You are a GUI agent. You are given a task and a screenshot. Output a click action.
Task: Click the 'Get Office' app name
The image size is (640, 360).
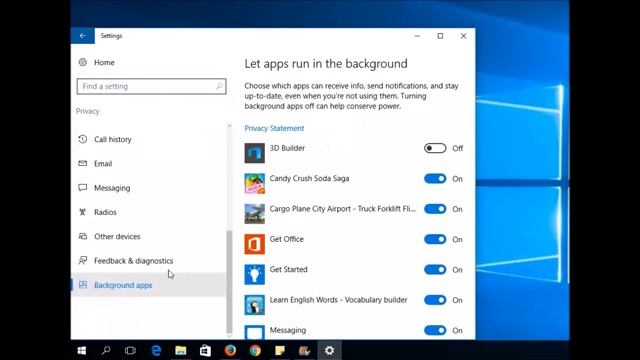(x=287, y=239)
